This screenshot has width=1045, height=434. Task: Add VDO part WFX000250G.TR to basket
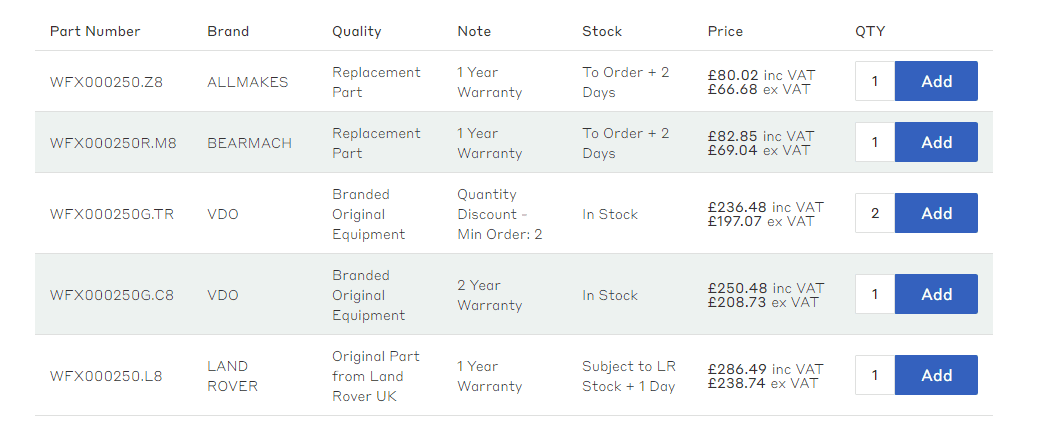[936, 213]
